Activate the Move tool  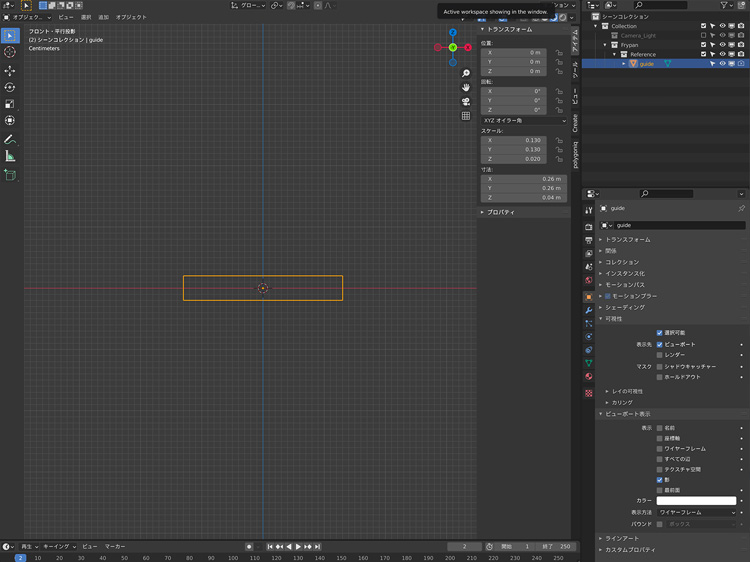click(x=10, y=71)
